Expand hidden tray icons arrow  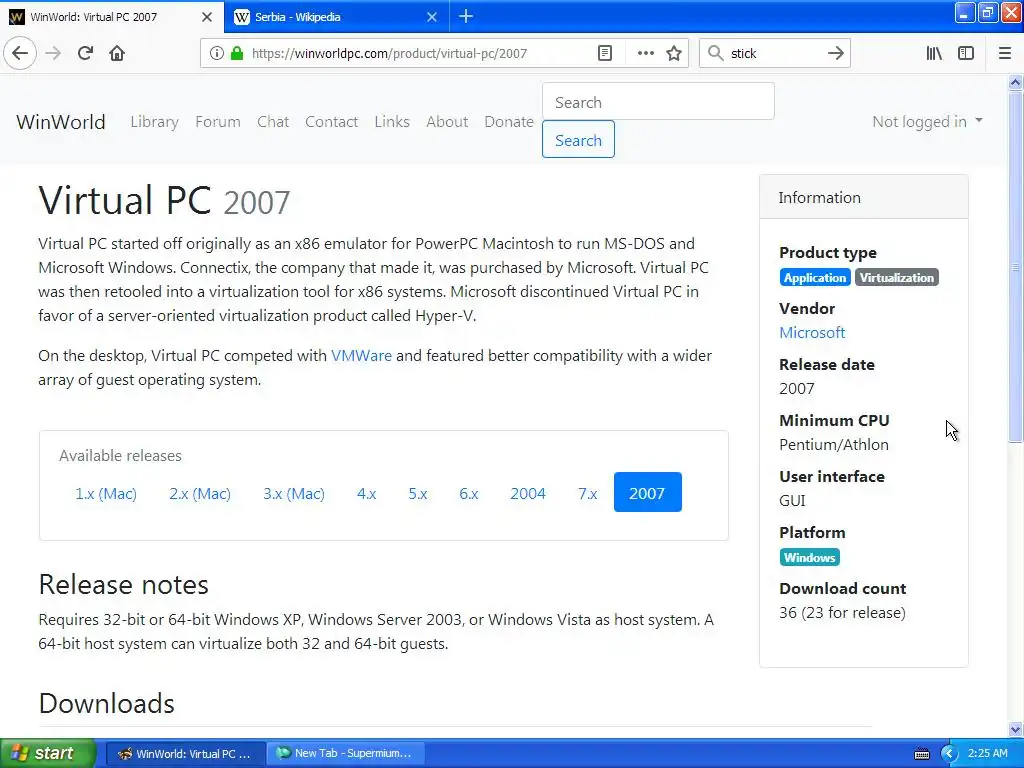point(949,754)
